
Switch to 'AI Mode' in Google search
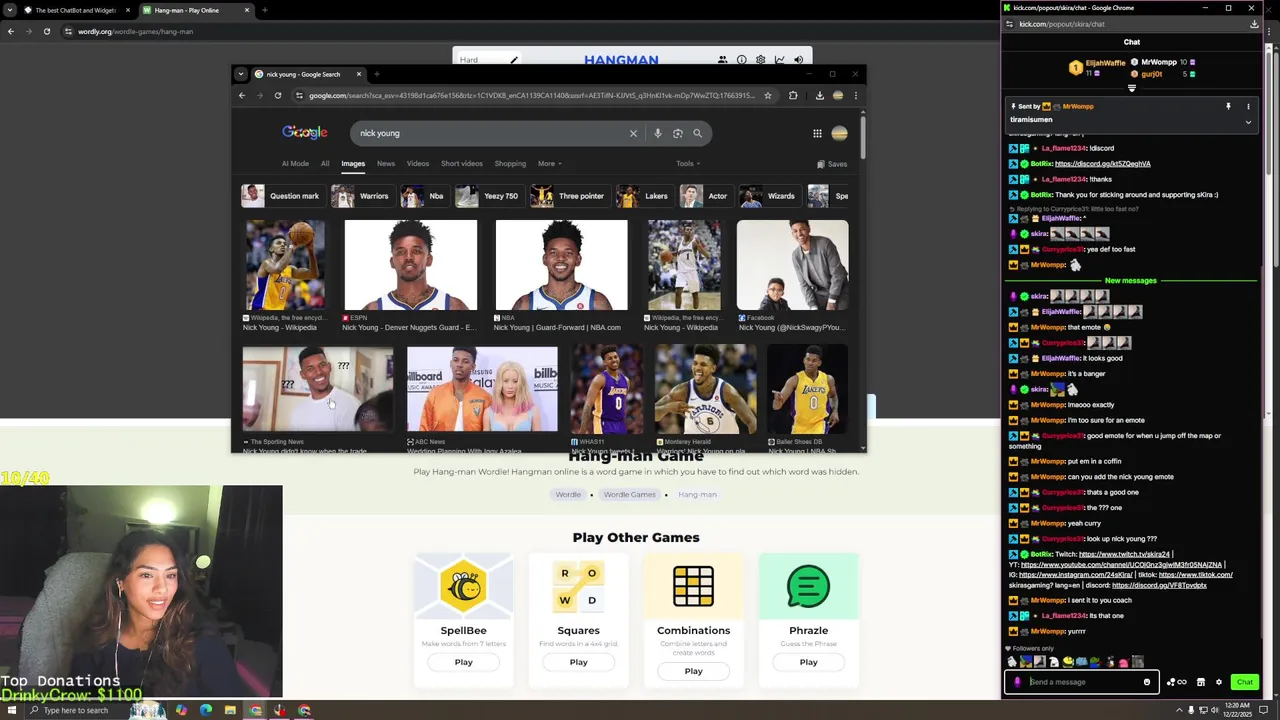tap(295, 164)
